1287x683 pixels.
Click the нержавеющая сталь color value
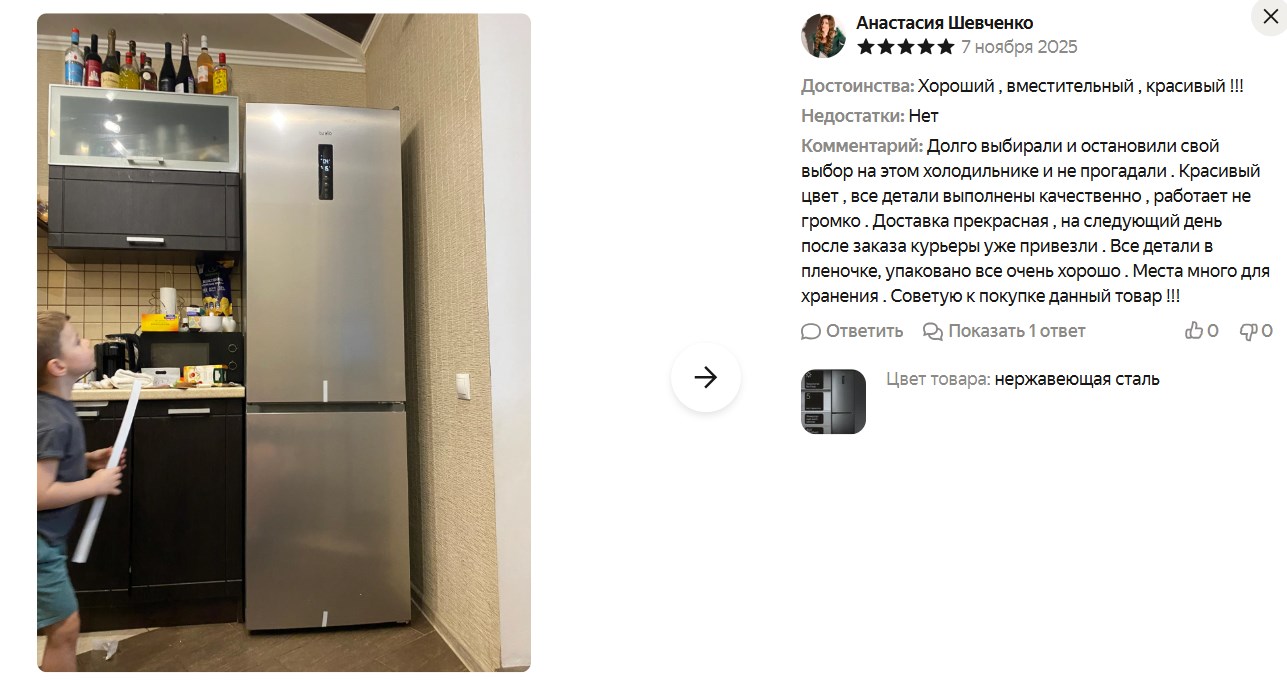click(1077, 379)
